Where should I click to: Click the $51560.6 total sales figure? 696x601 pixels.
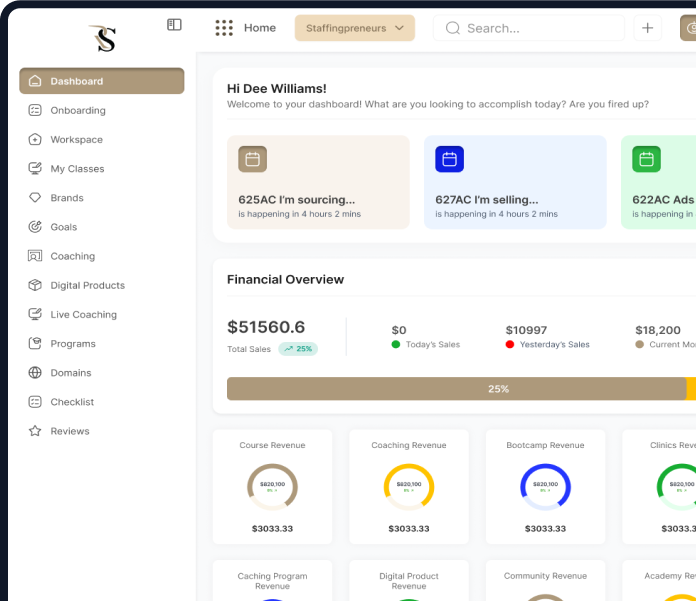coord(266,327)
